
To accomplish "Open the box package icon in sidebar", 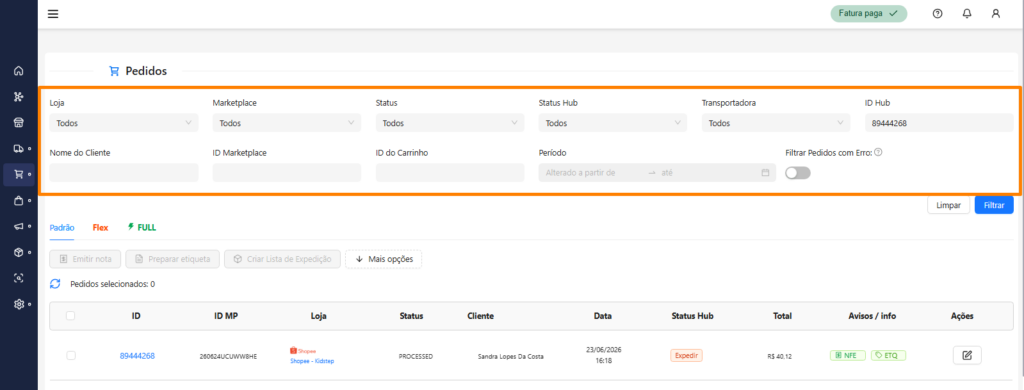I will tap(18, 252).
